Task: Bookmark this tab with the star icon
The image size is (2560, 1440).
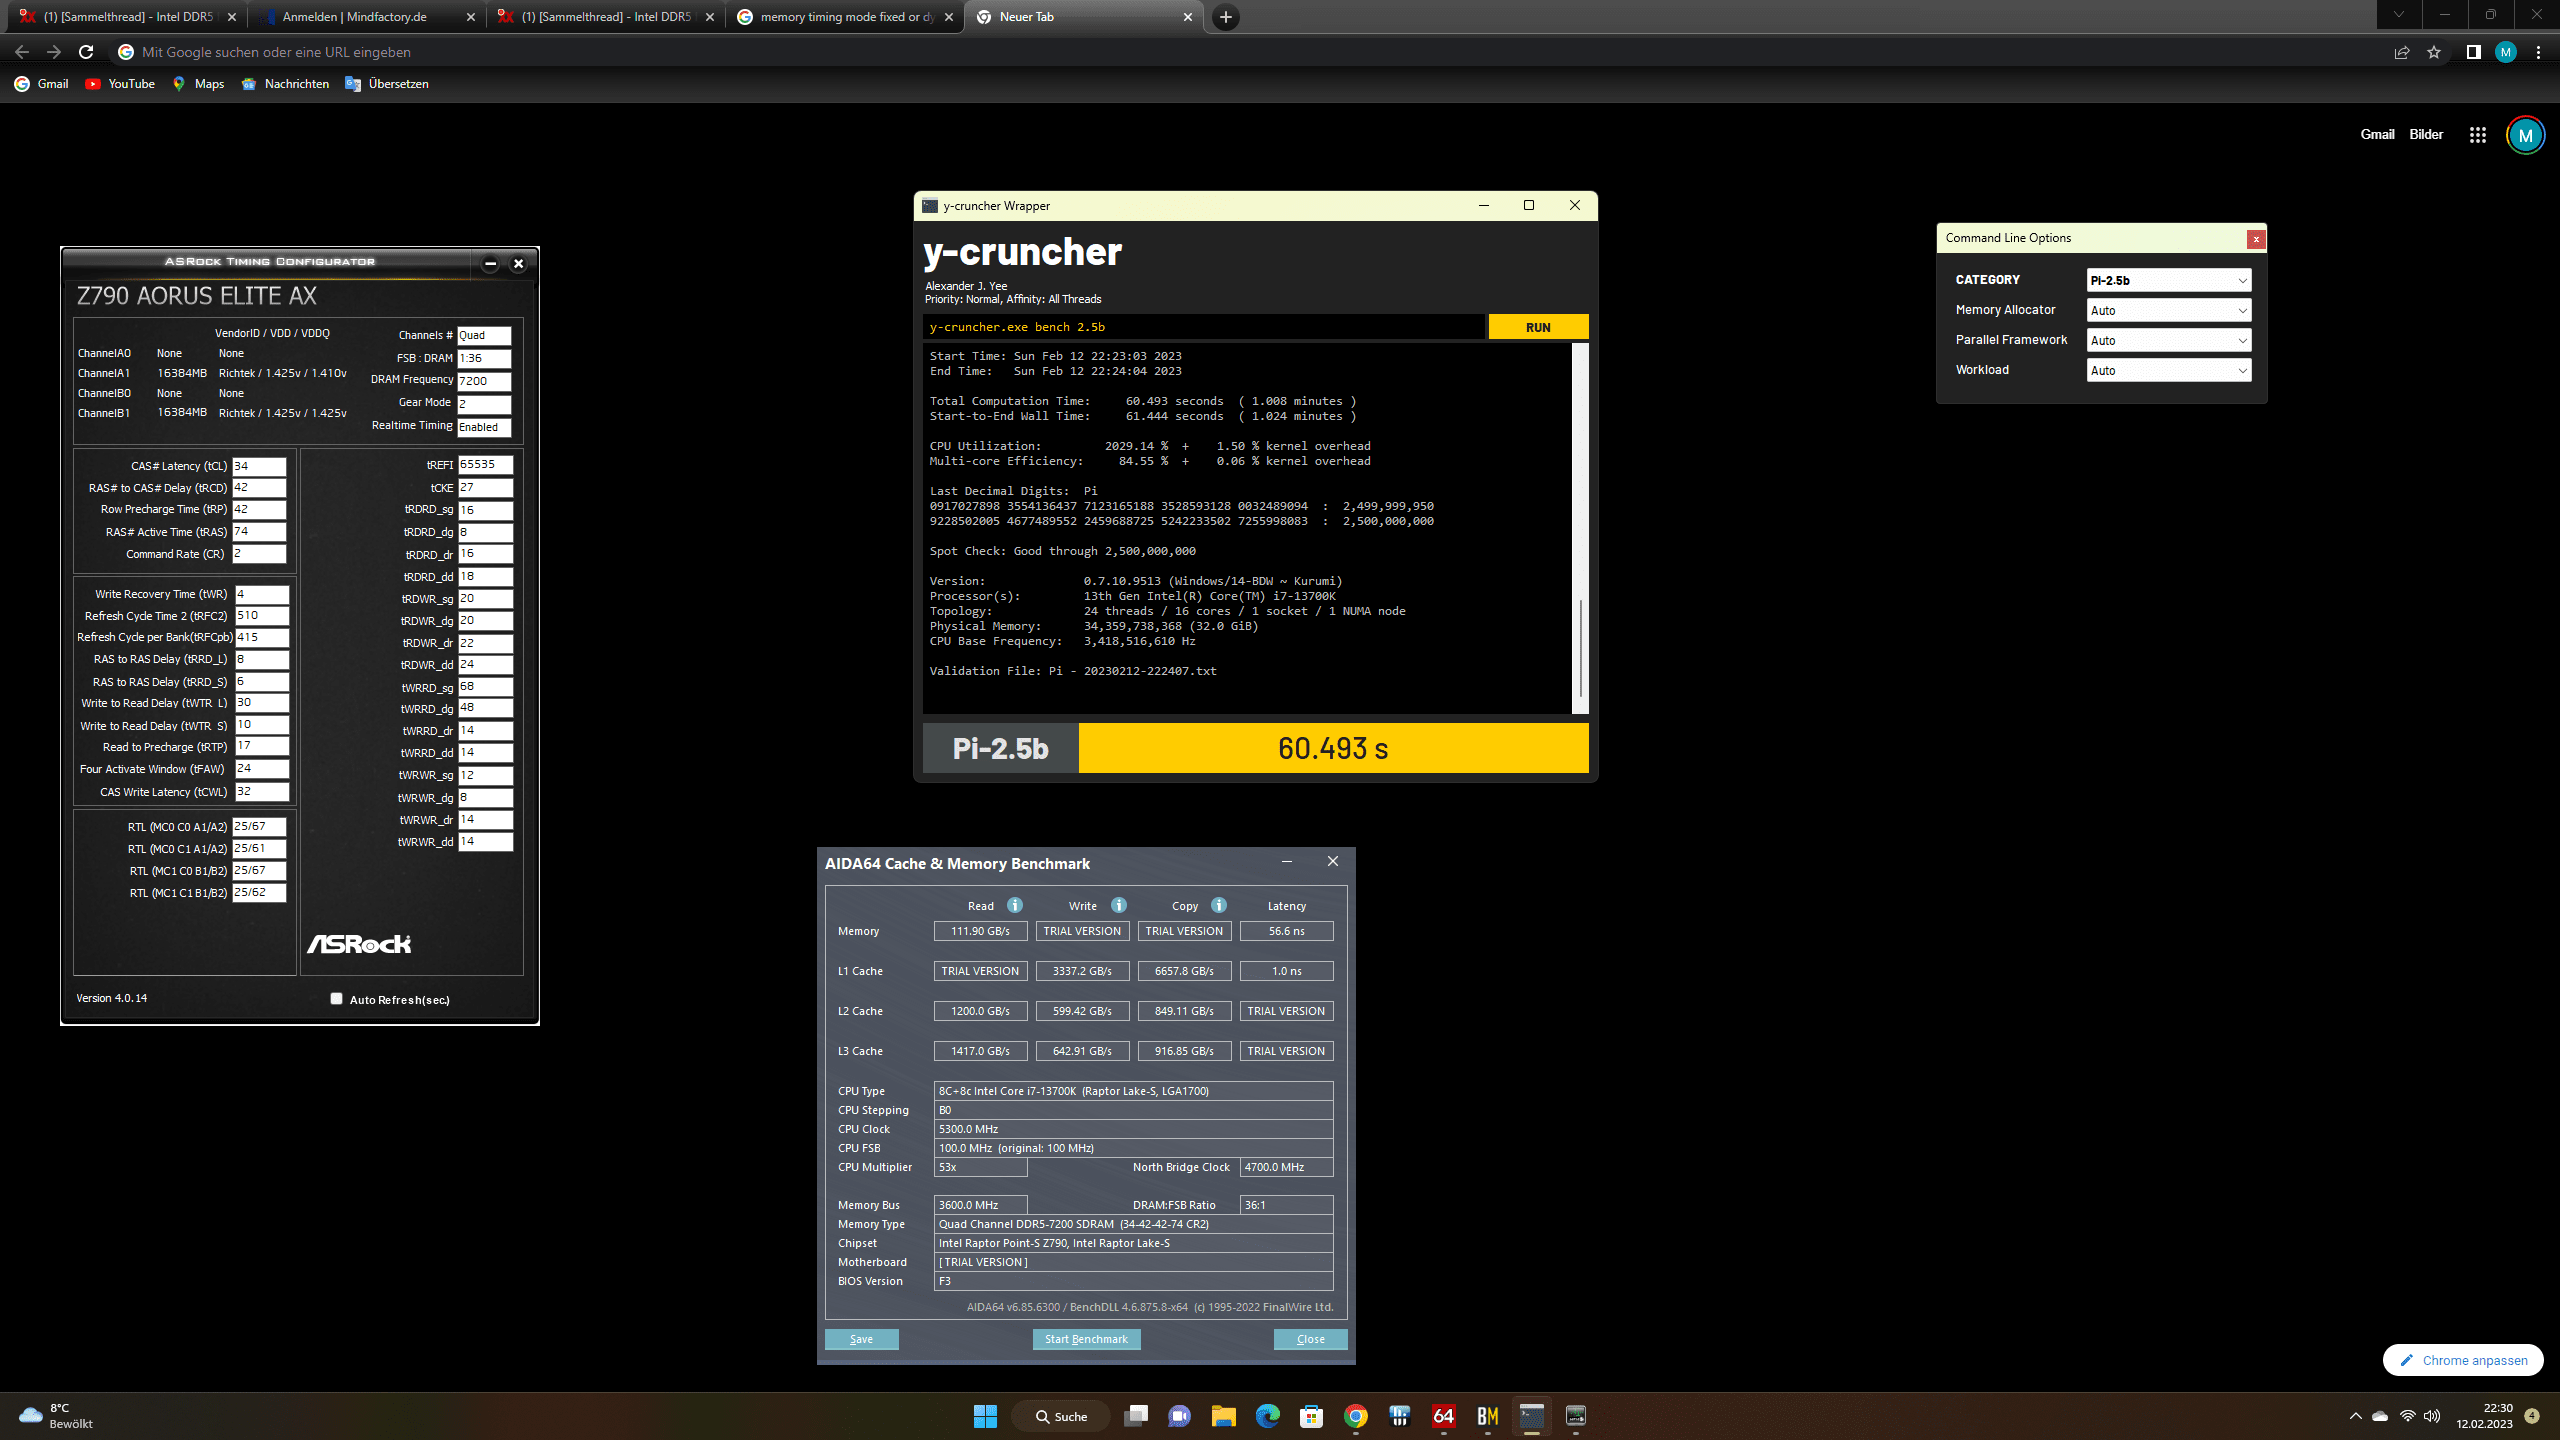Action: coord(2434,52)
